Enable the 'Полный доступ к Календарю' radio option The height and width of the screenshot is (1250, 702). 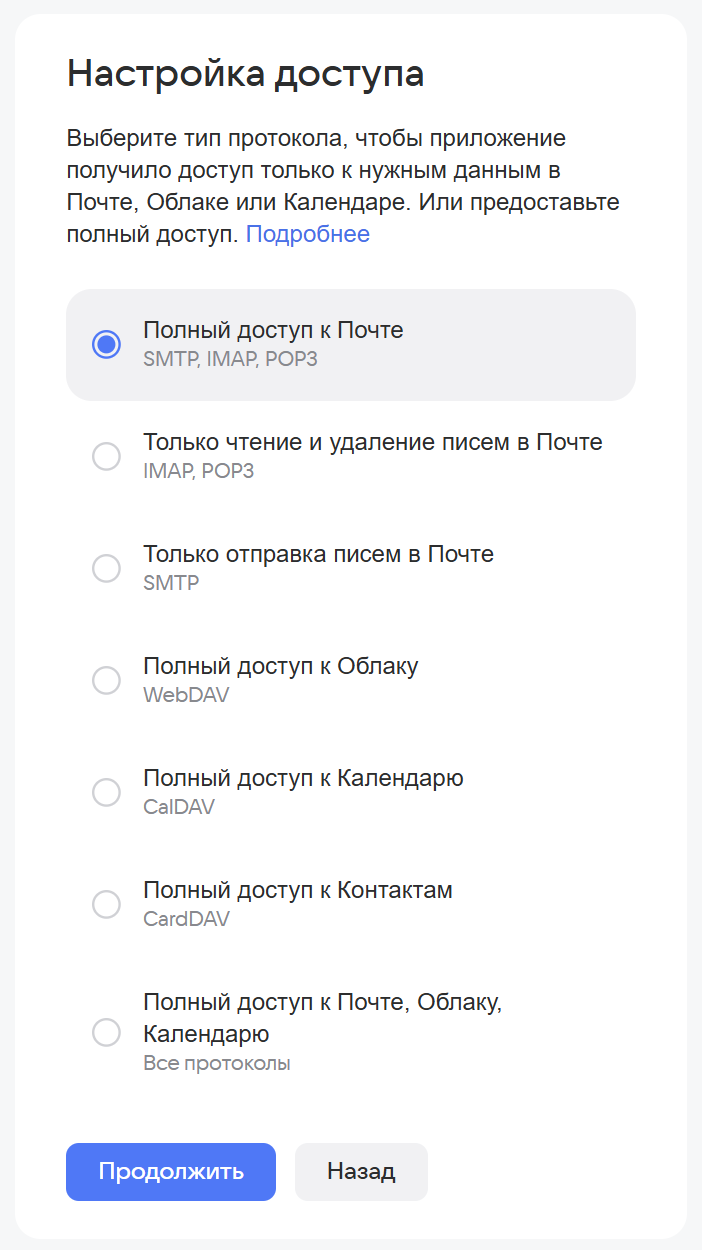(106, 792)
